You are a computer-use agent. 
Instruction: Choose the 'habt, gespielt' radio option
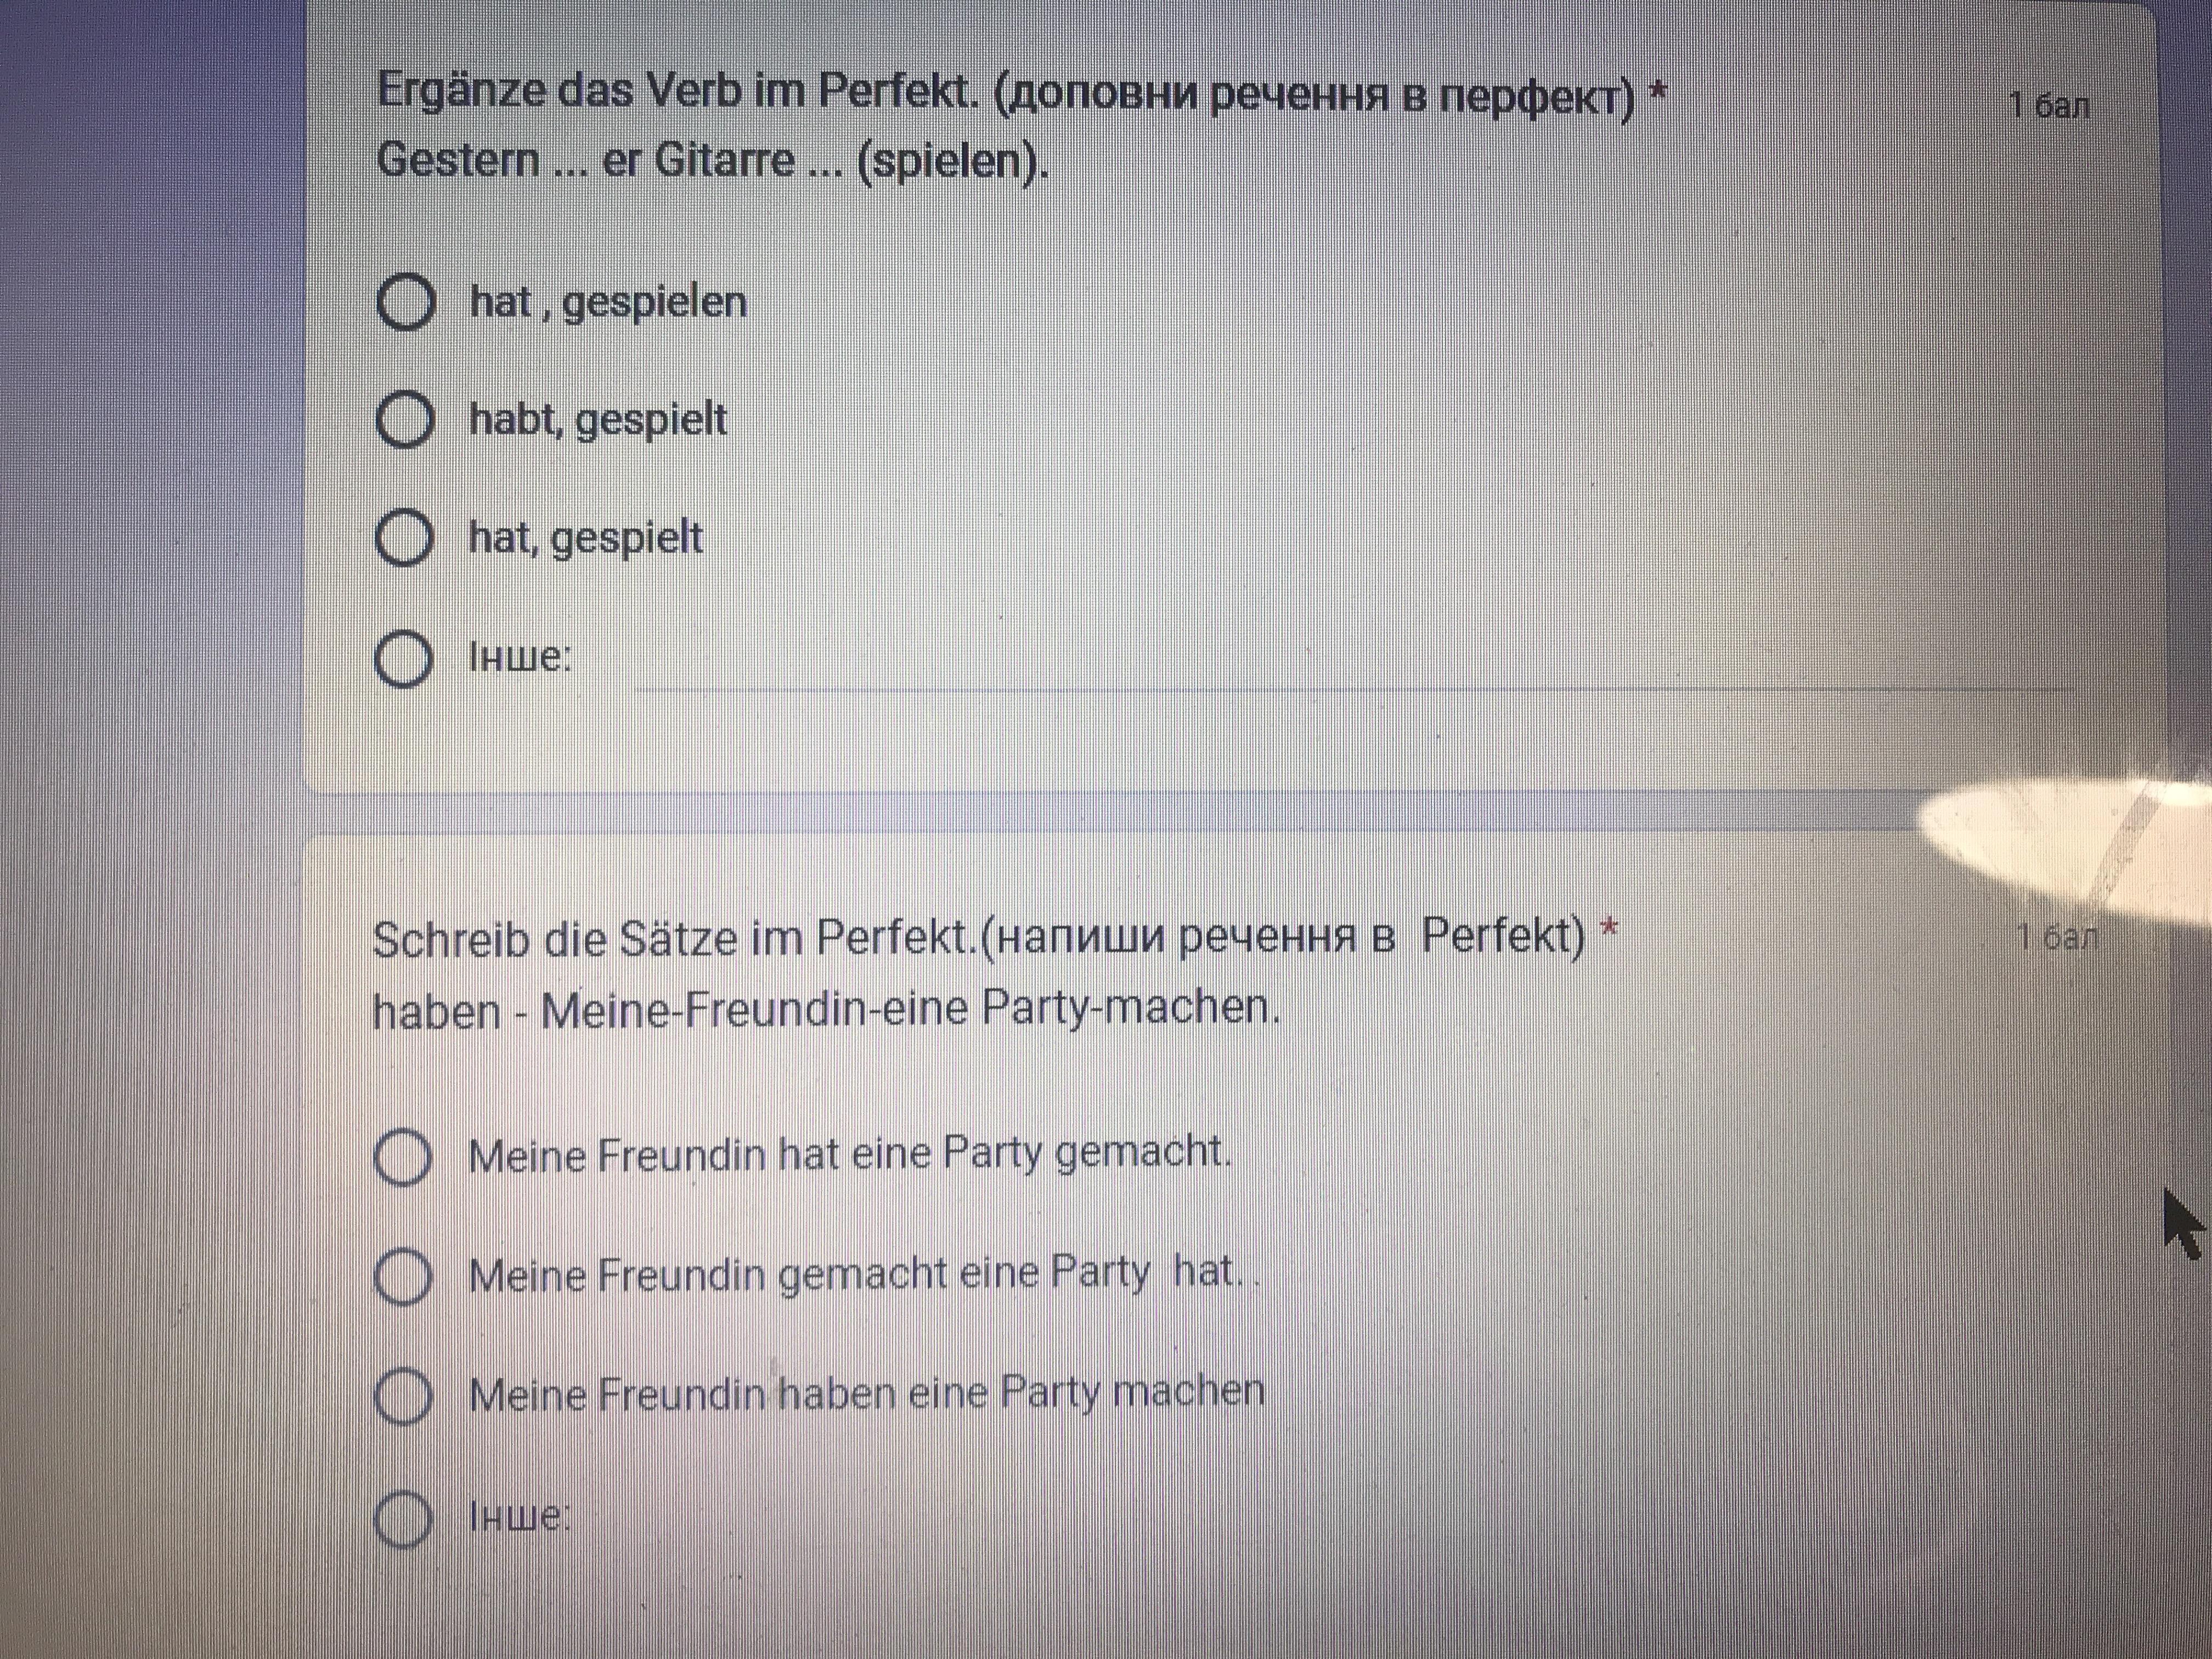pos(405,419)
